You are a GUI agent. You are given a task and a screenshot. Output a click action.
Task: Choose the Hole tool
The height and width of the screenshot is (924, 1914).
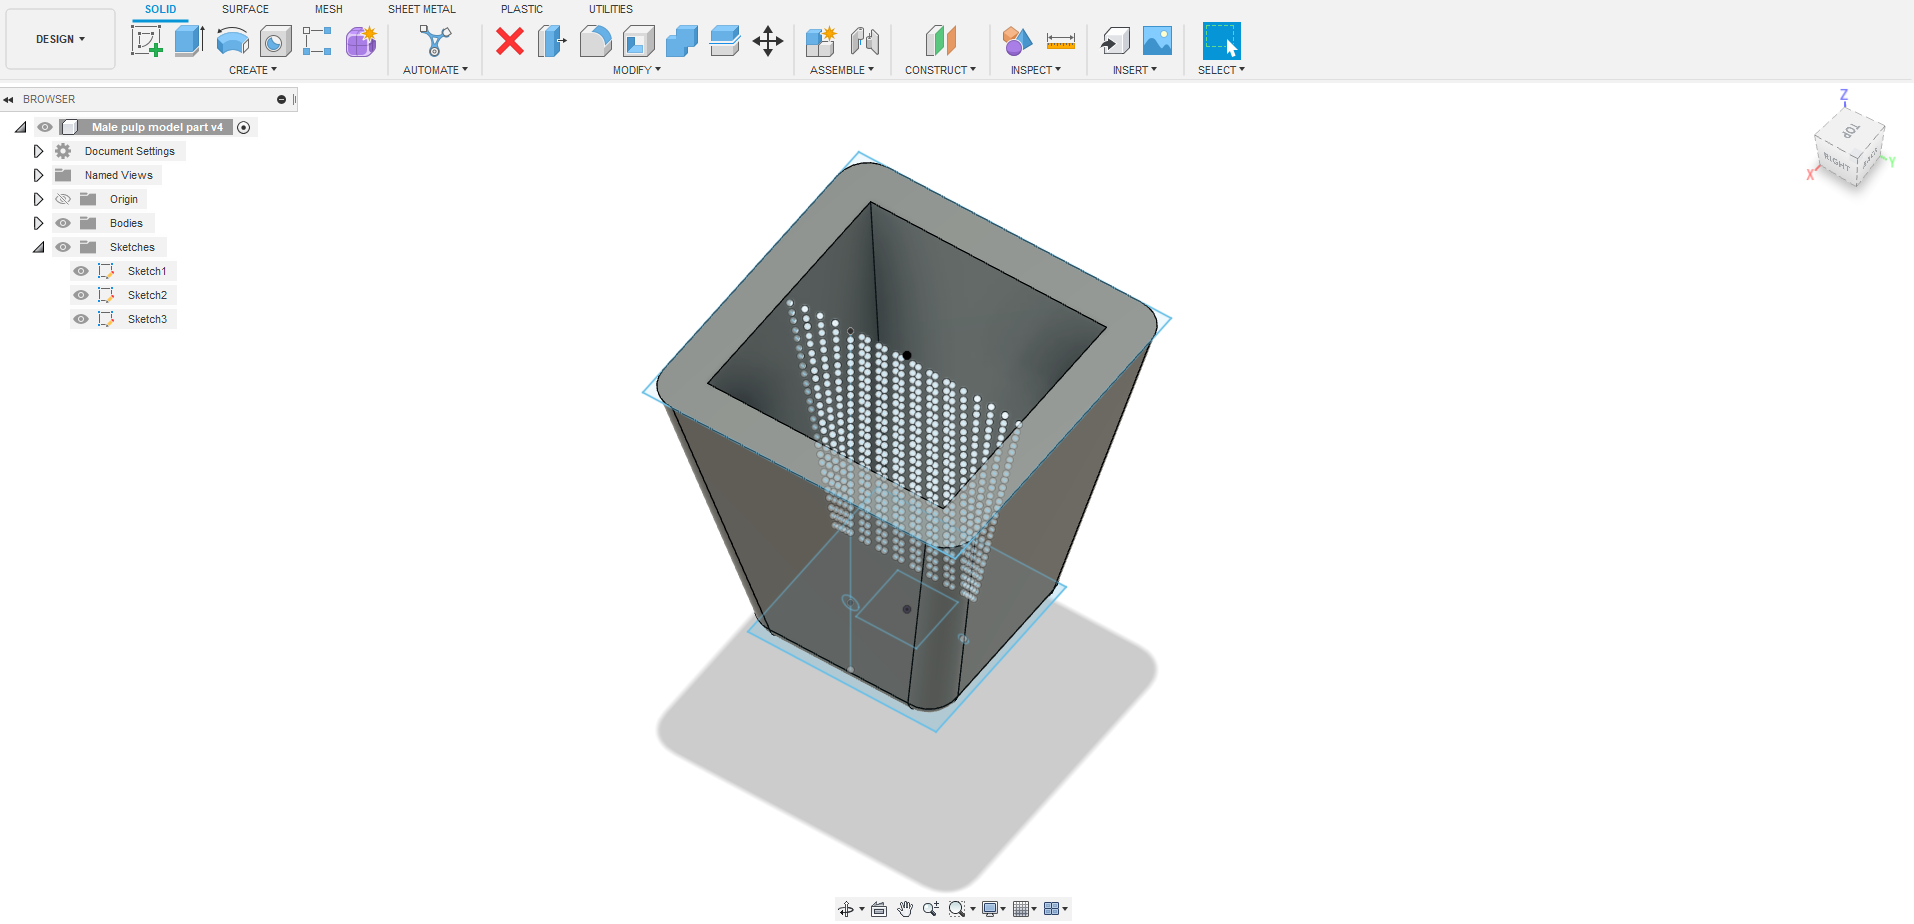pos(275,41)
